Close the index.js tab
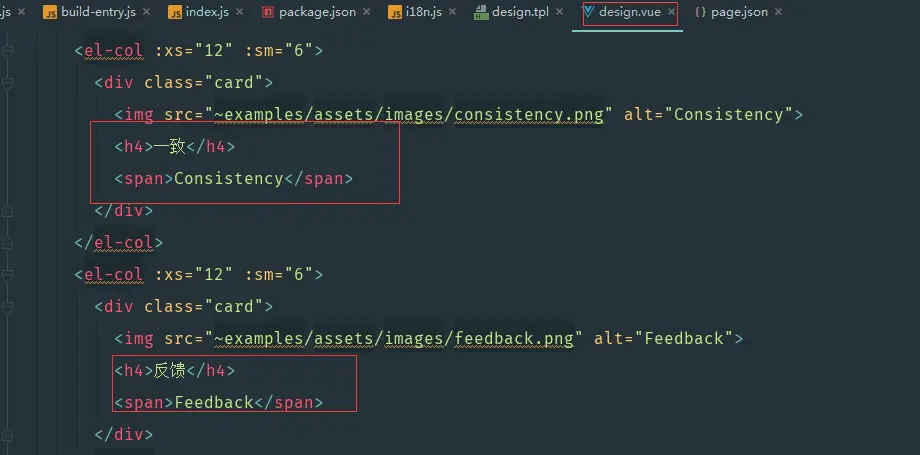Image resolution: width=920 pixels, height=455 pixels. (x=240, y=12)
